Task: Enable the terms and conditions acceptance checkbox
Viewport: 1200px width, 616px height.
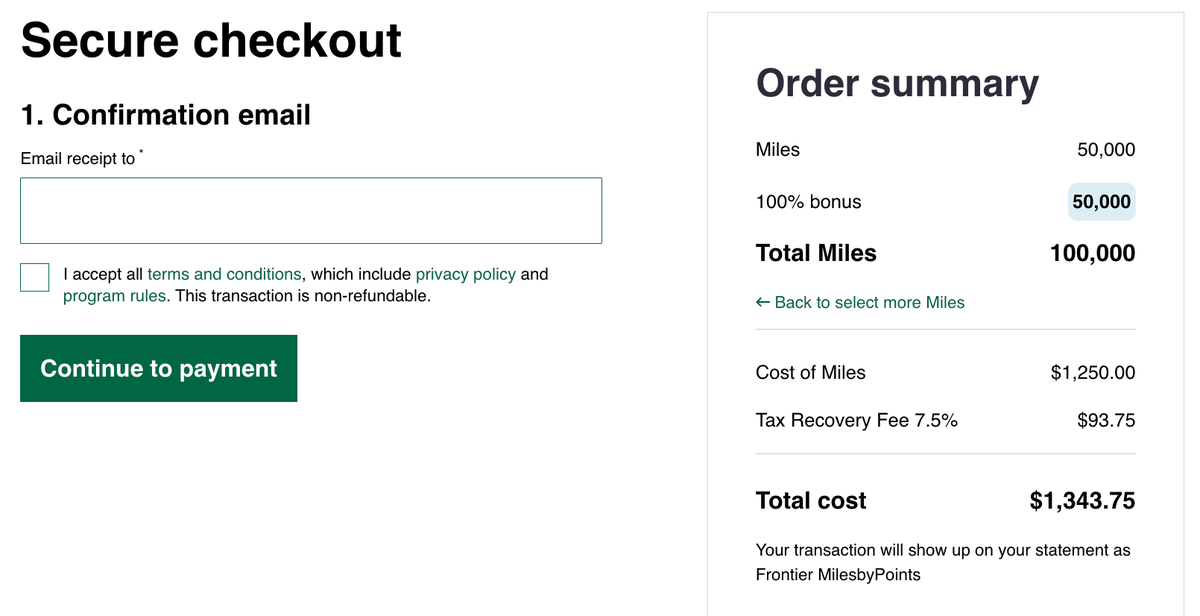Action: [34, 277]
